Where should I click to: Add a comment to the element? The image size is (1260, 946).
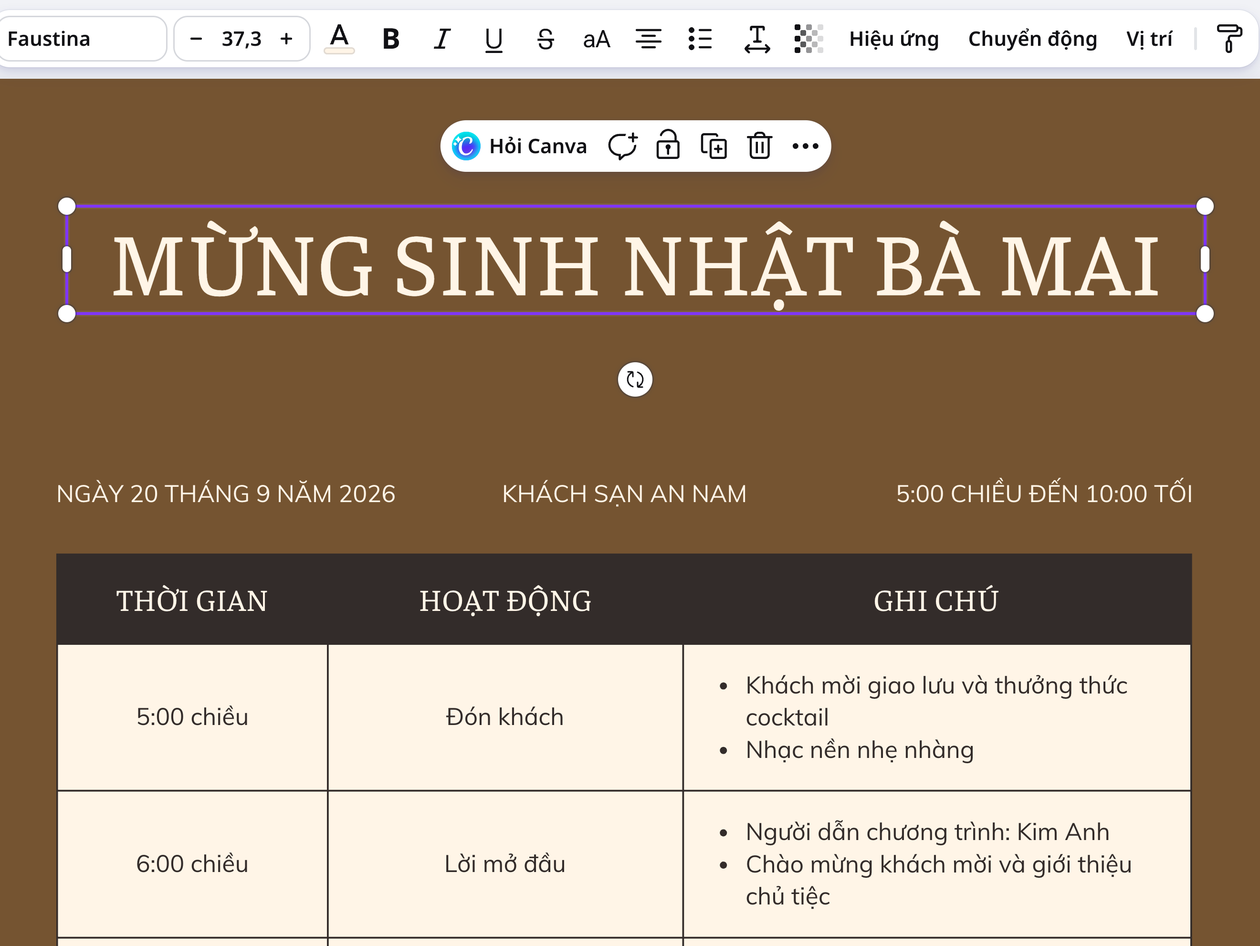click(x=623, y=146)
